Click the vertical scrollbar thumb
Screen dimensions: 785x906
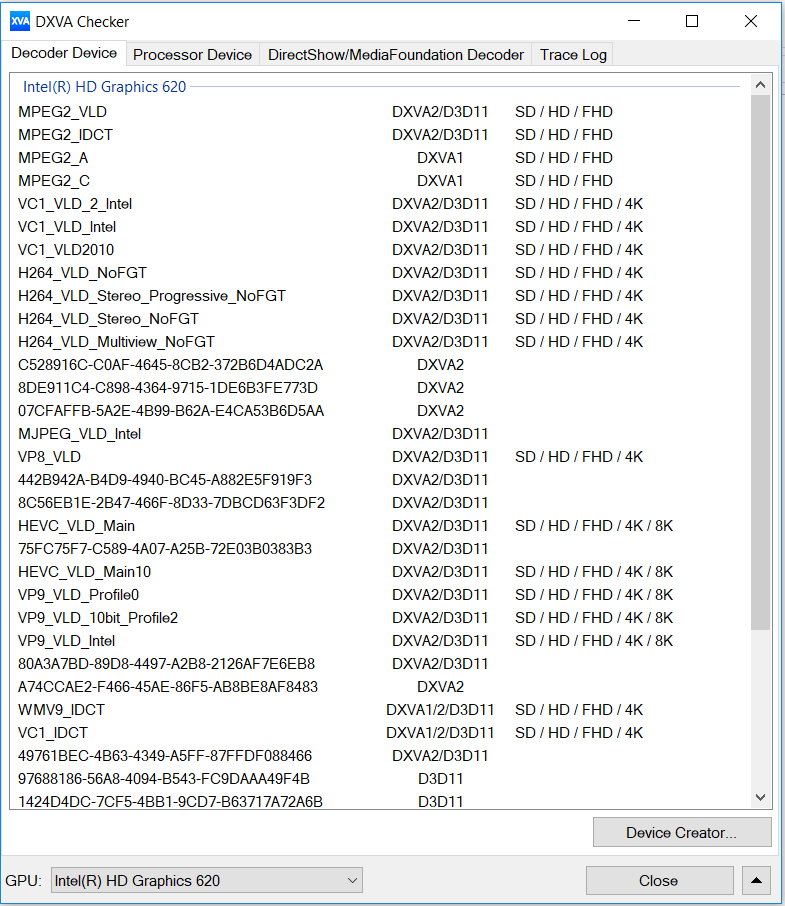tap(761, 363)
